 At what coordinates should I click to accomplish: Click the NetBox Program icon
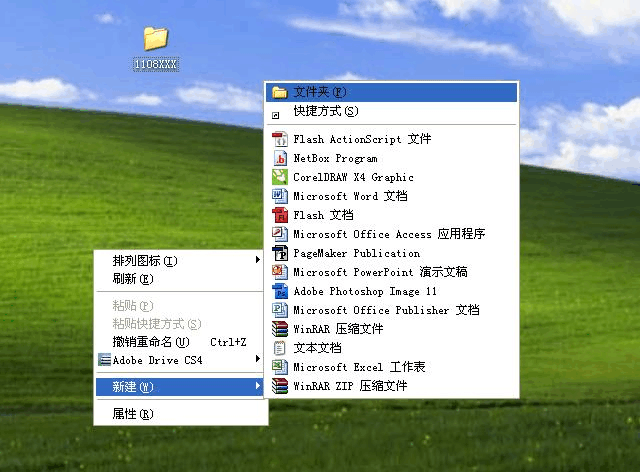click(x=280, y=158)
